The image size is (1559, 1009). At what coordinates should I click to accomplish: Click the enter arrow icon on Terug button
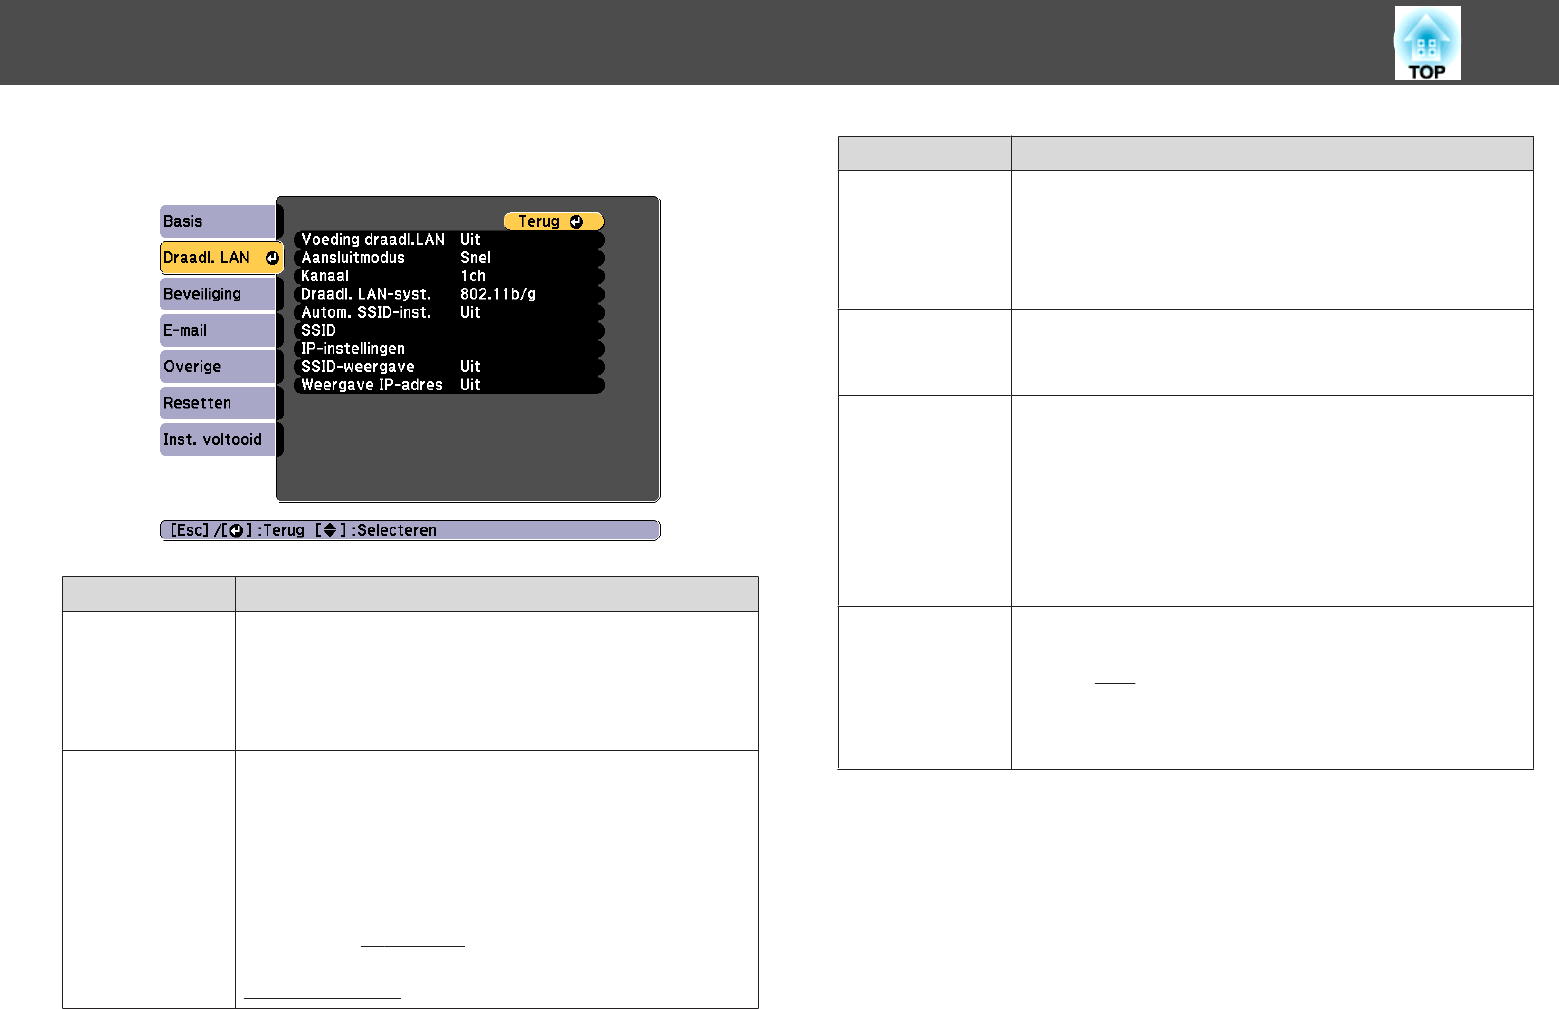coord(576,222)
